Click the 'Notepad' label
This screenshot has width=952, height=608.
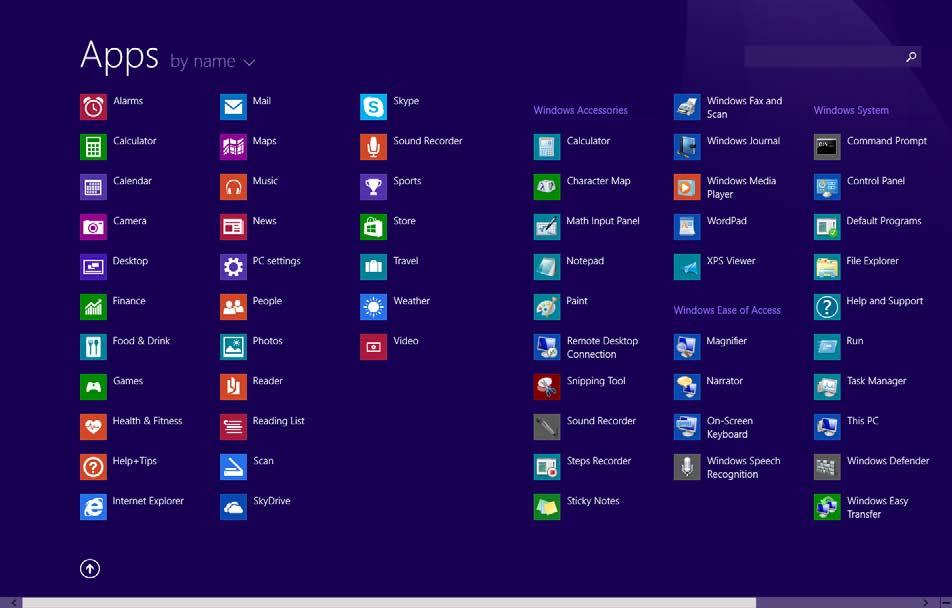point(585,261)
